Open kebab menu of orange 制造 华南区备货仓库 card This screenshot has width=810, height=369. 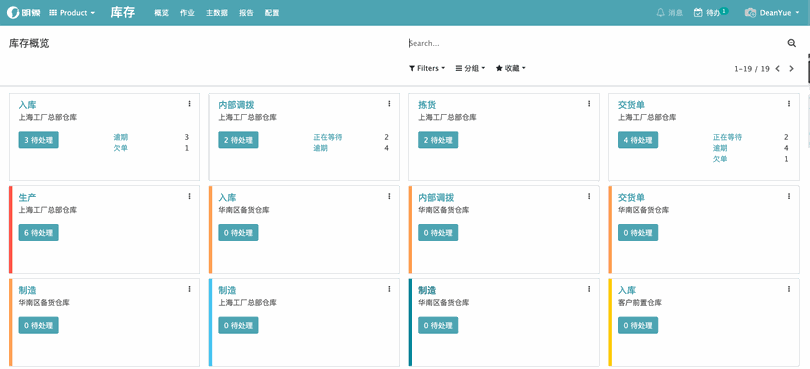click(x=189, y=289)
